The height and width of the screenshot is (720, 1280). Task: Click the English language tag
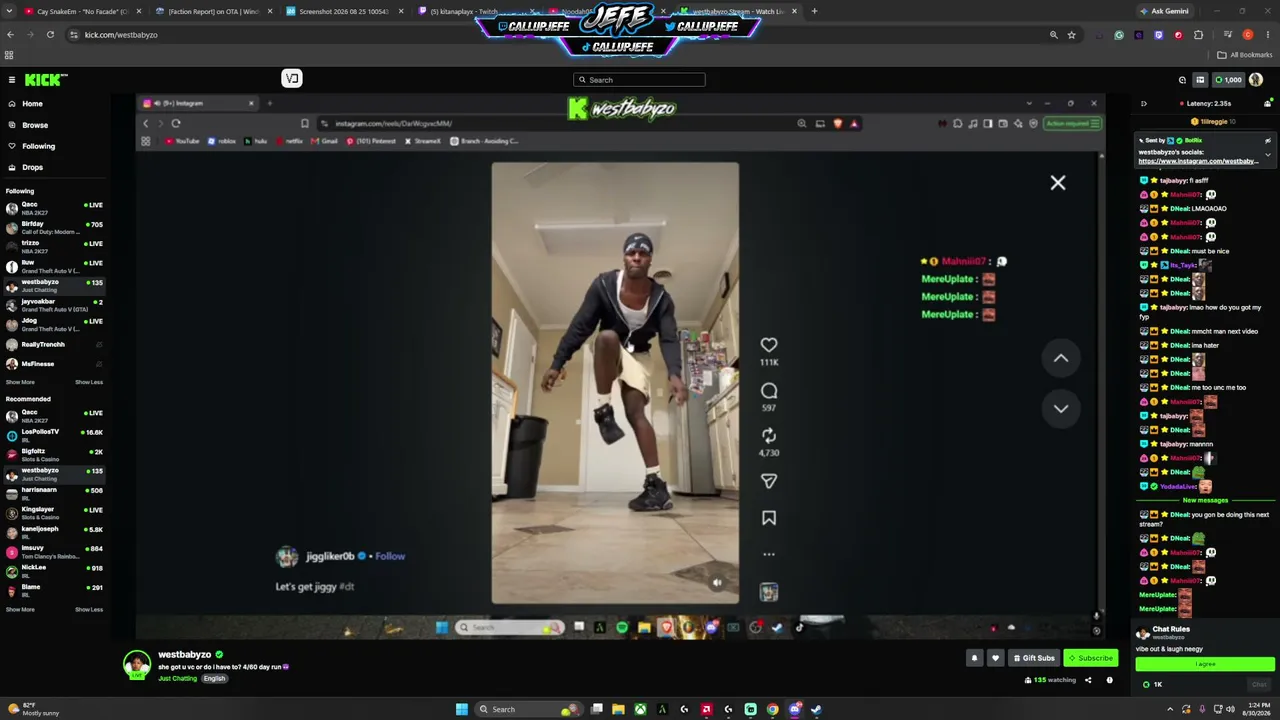[214, 678]
